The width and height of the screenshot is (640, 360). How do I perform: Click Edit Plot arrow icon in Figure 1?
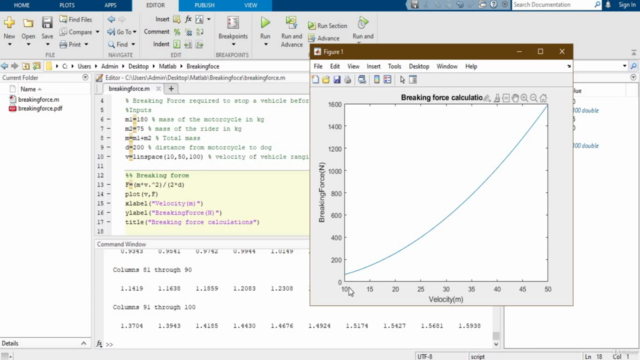tap(402, 80)
